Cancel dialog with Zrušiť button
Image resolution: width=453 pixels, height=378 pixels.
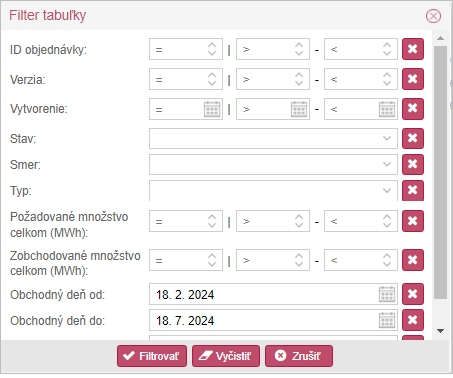pyautogui.click(x=299, y=356)
